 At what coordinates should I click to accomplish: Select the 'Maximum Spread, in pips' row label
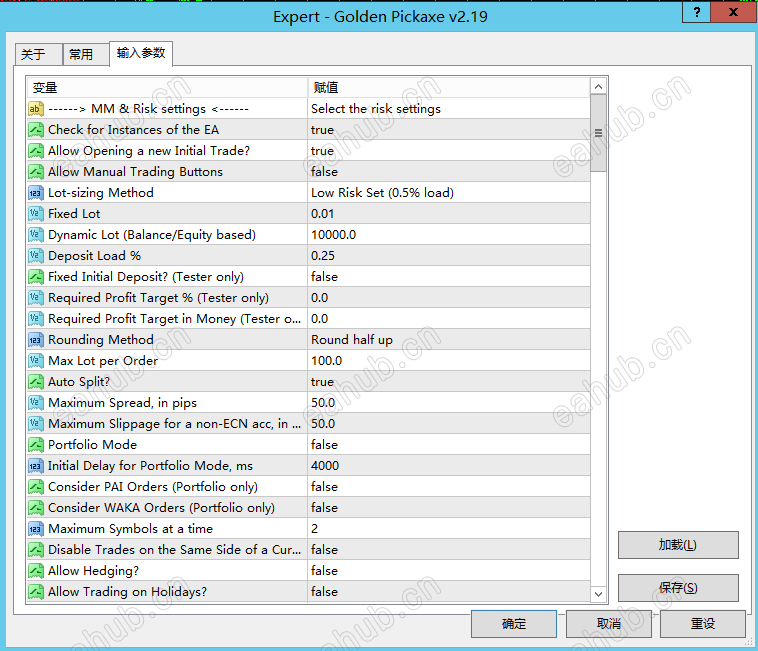point(122,403)
